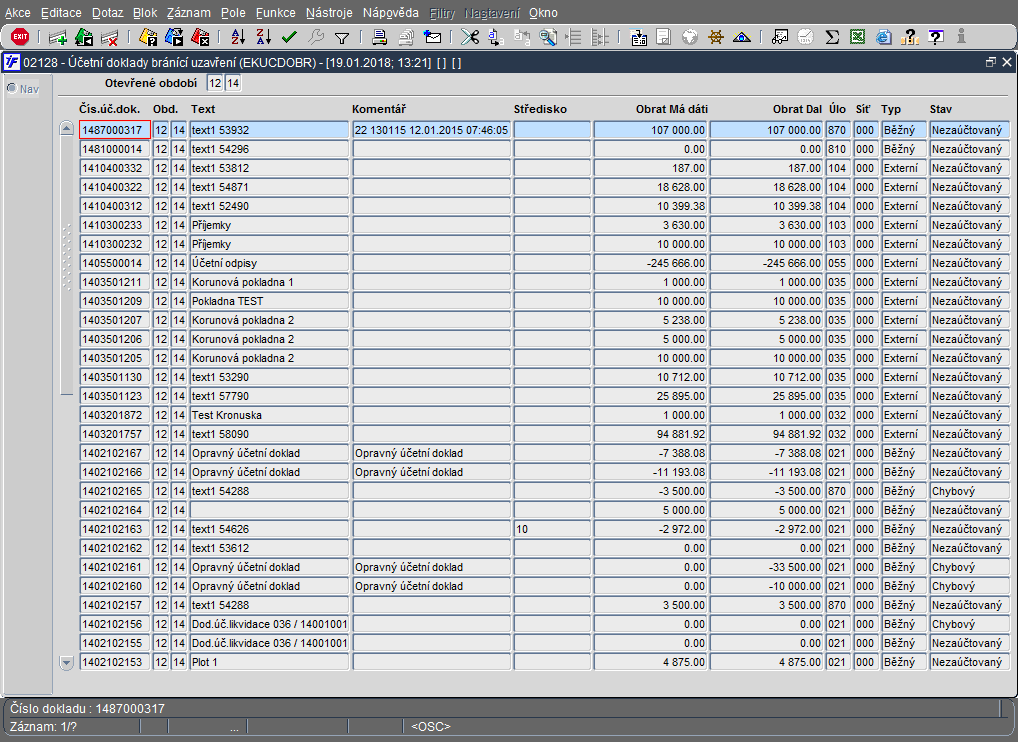Click the Sigma sum icon

tap(832, 38)
